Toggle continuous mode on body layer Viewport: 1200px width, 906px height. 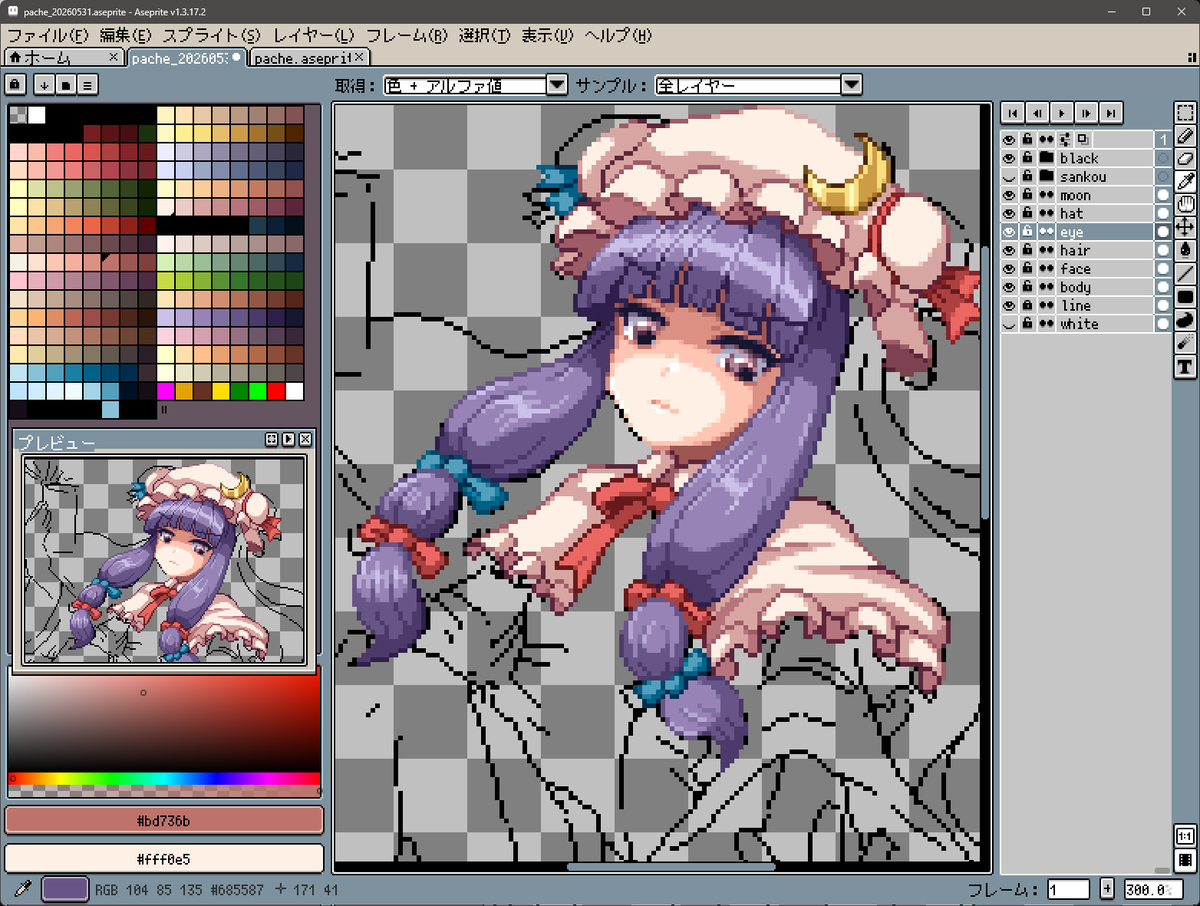click(1046, 287)
